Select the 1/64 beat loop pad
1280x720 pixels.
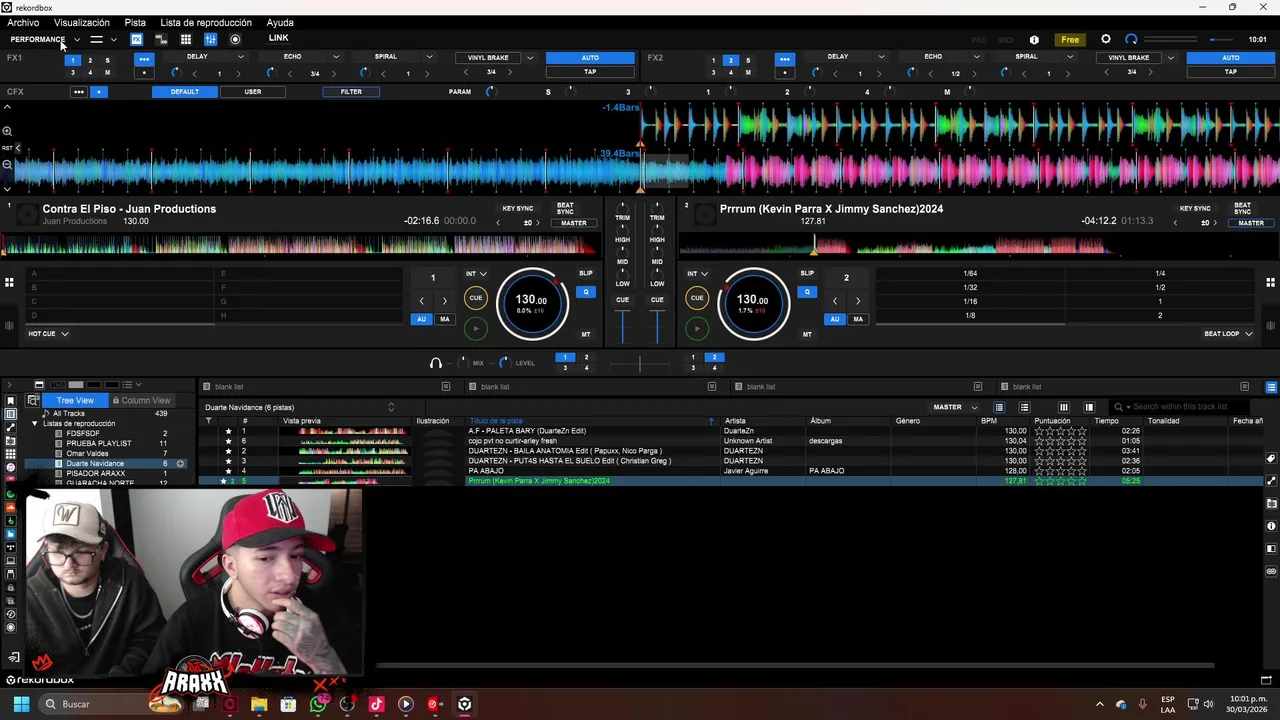point(970,274)
